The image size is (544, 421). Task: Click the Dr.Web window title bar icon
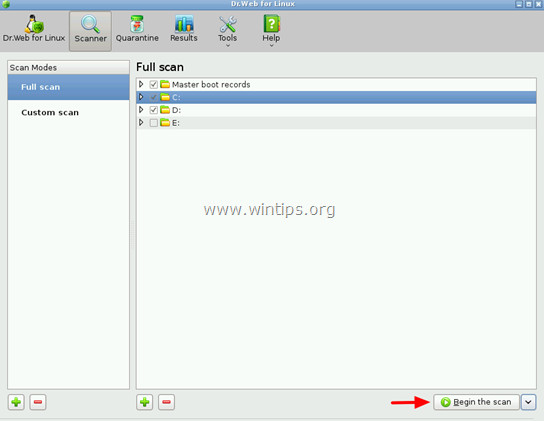pos(6,4)
